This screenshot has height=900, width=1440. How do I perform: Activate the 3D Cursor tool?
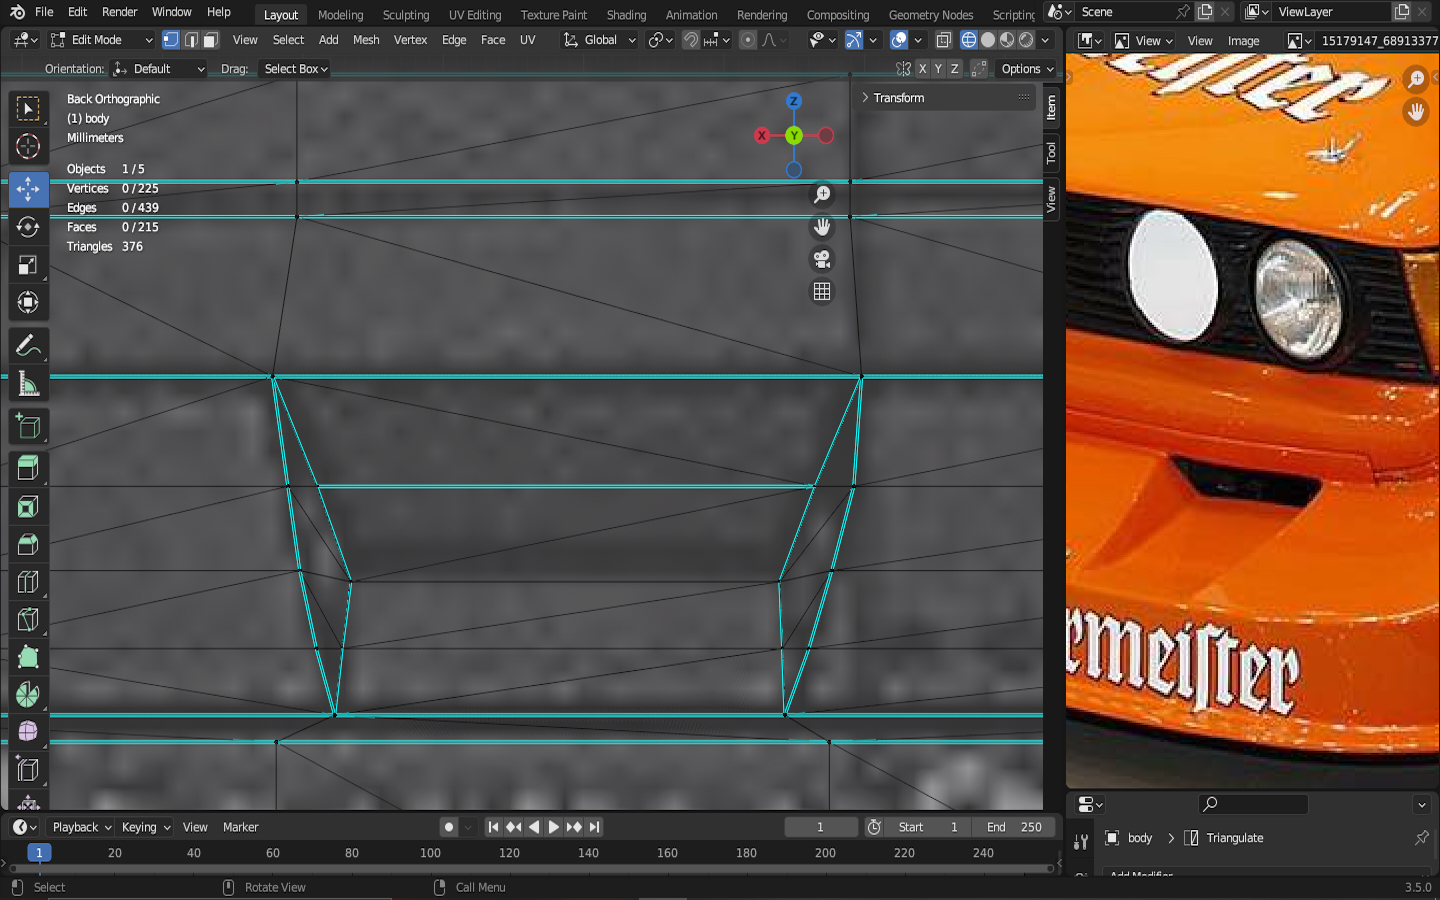tap(28, 146)
